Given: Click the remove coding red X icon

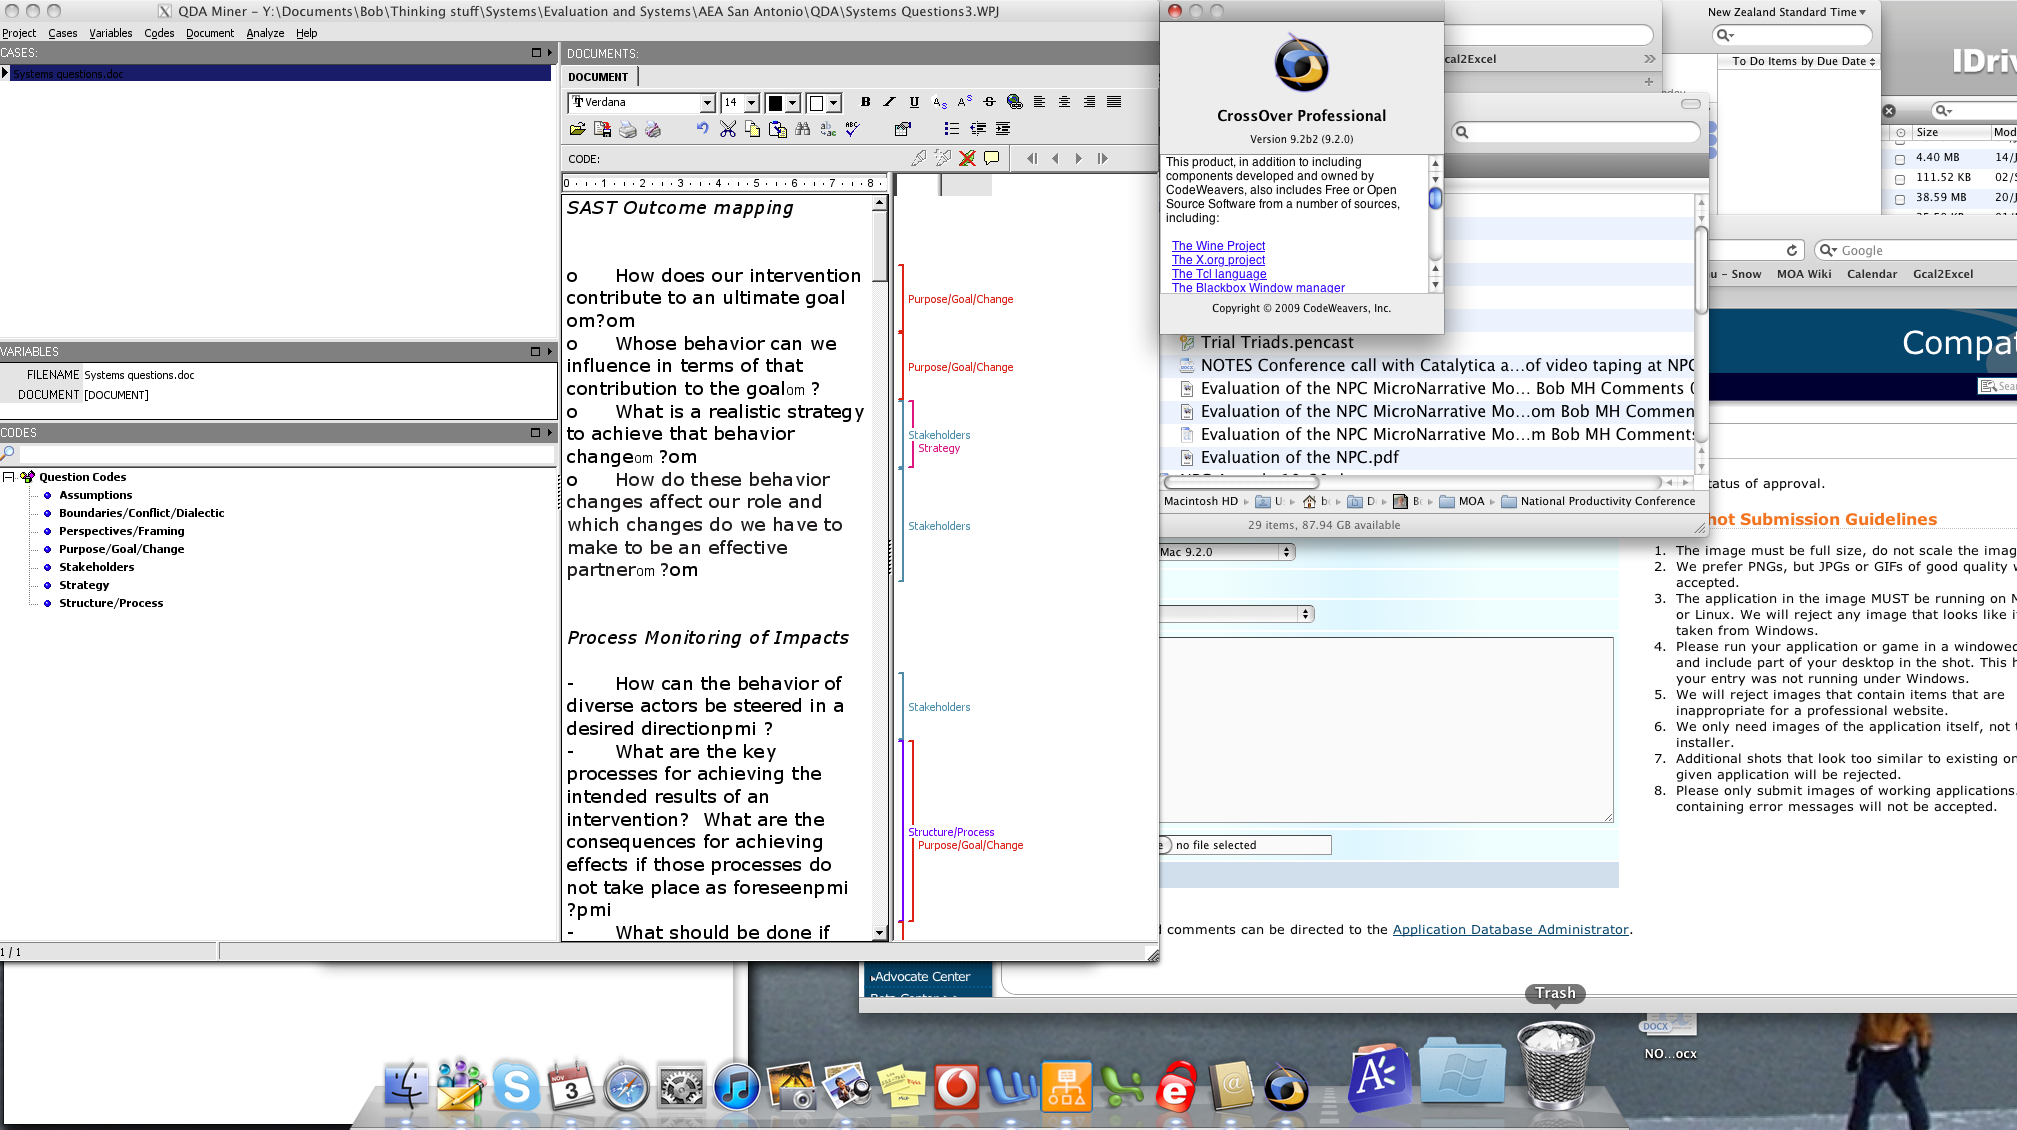Looking at the screenshot, I should tap(967, 158).
